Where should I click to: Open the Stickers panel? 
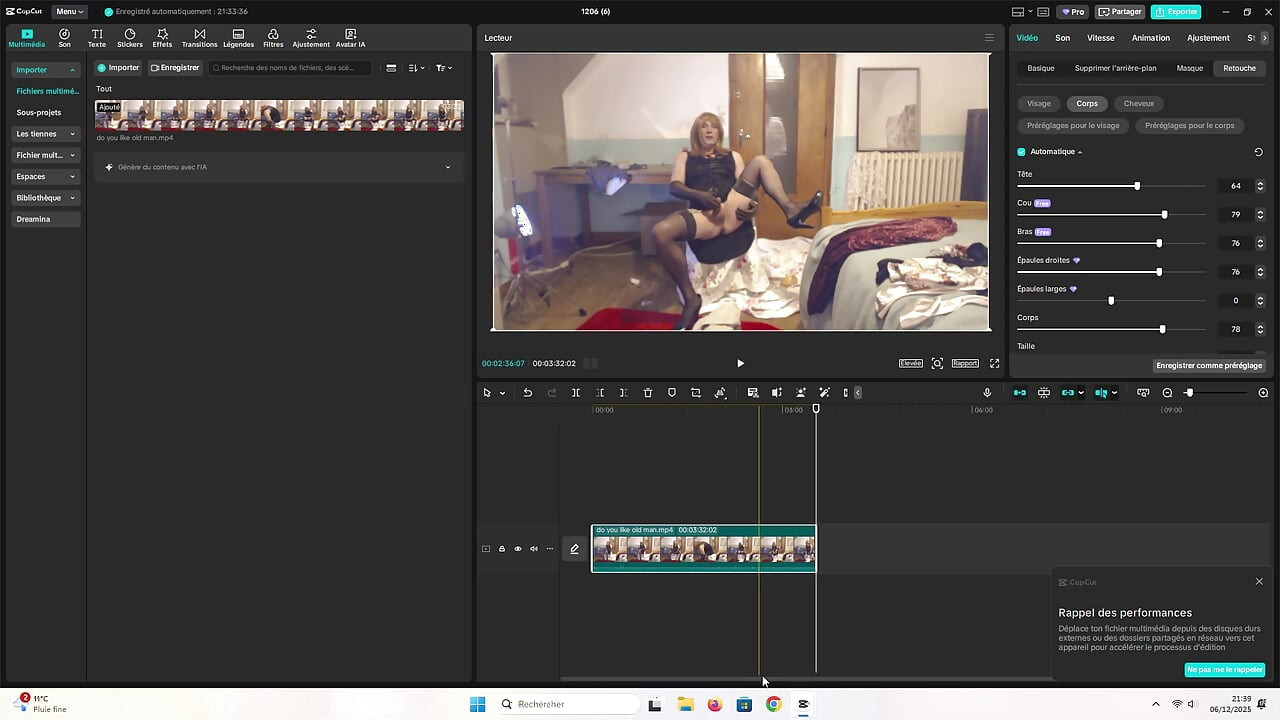(130, 38)
